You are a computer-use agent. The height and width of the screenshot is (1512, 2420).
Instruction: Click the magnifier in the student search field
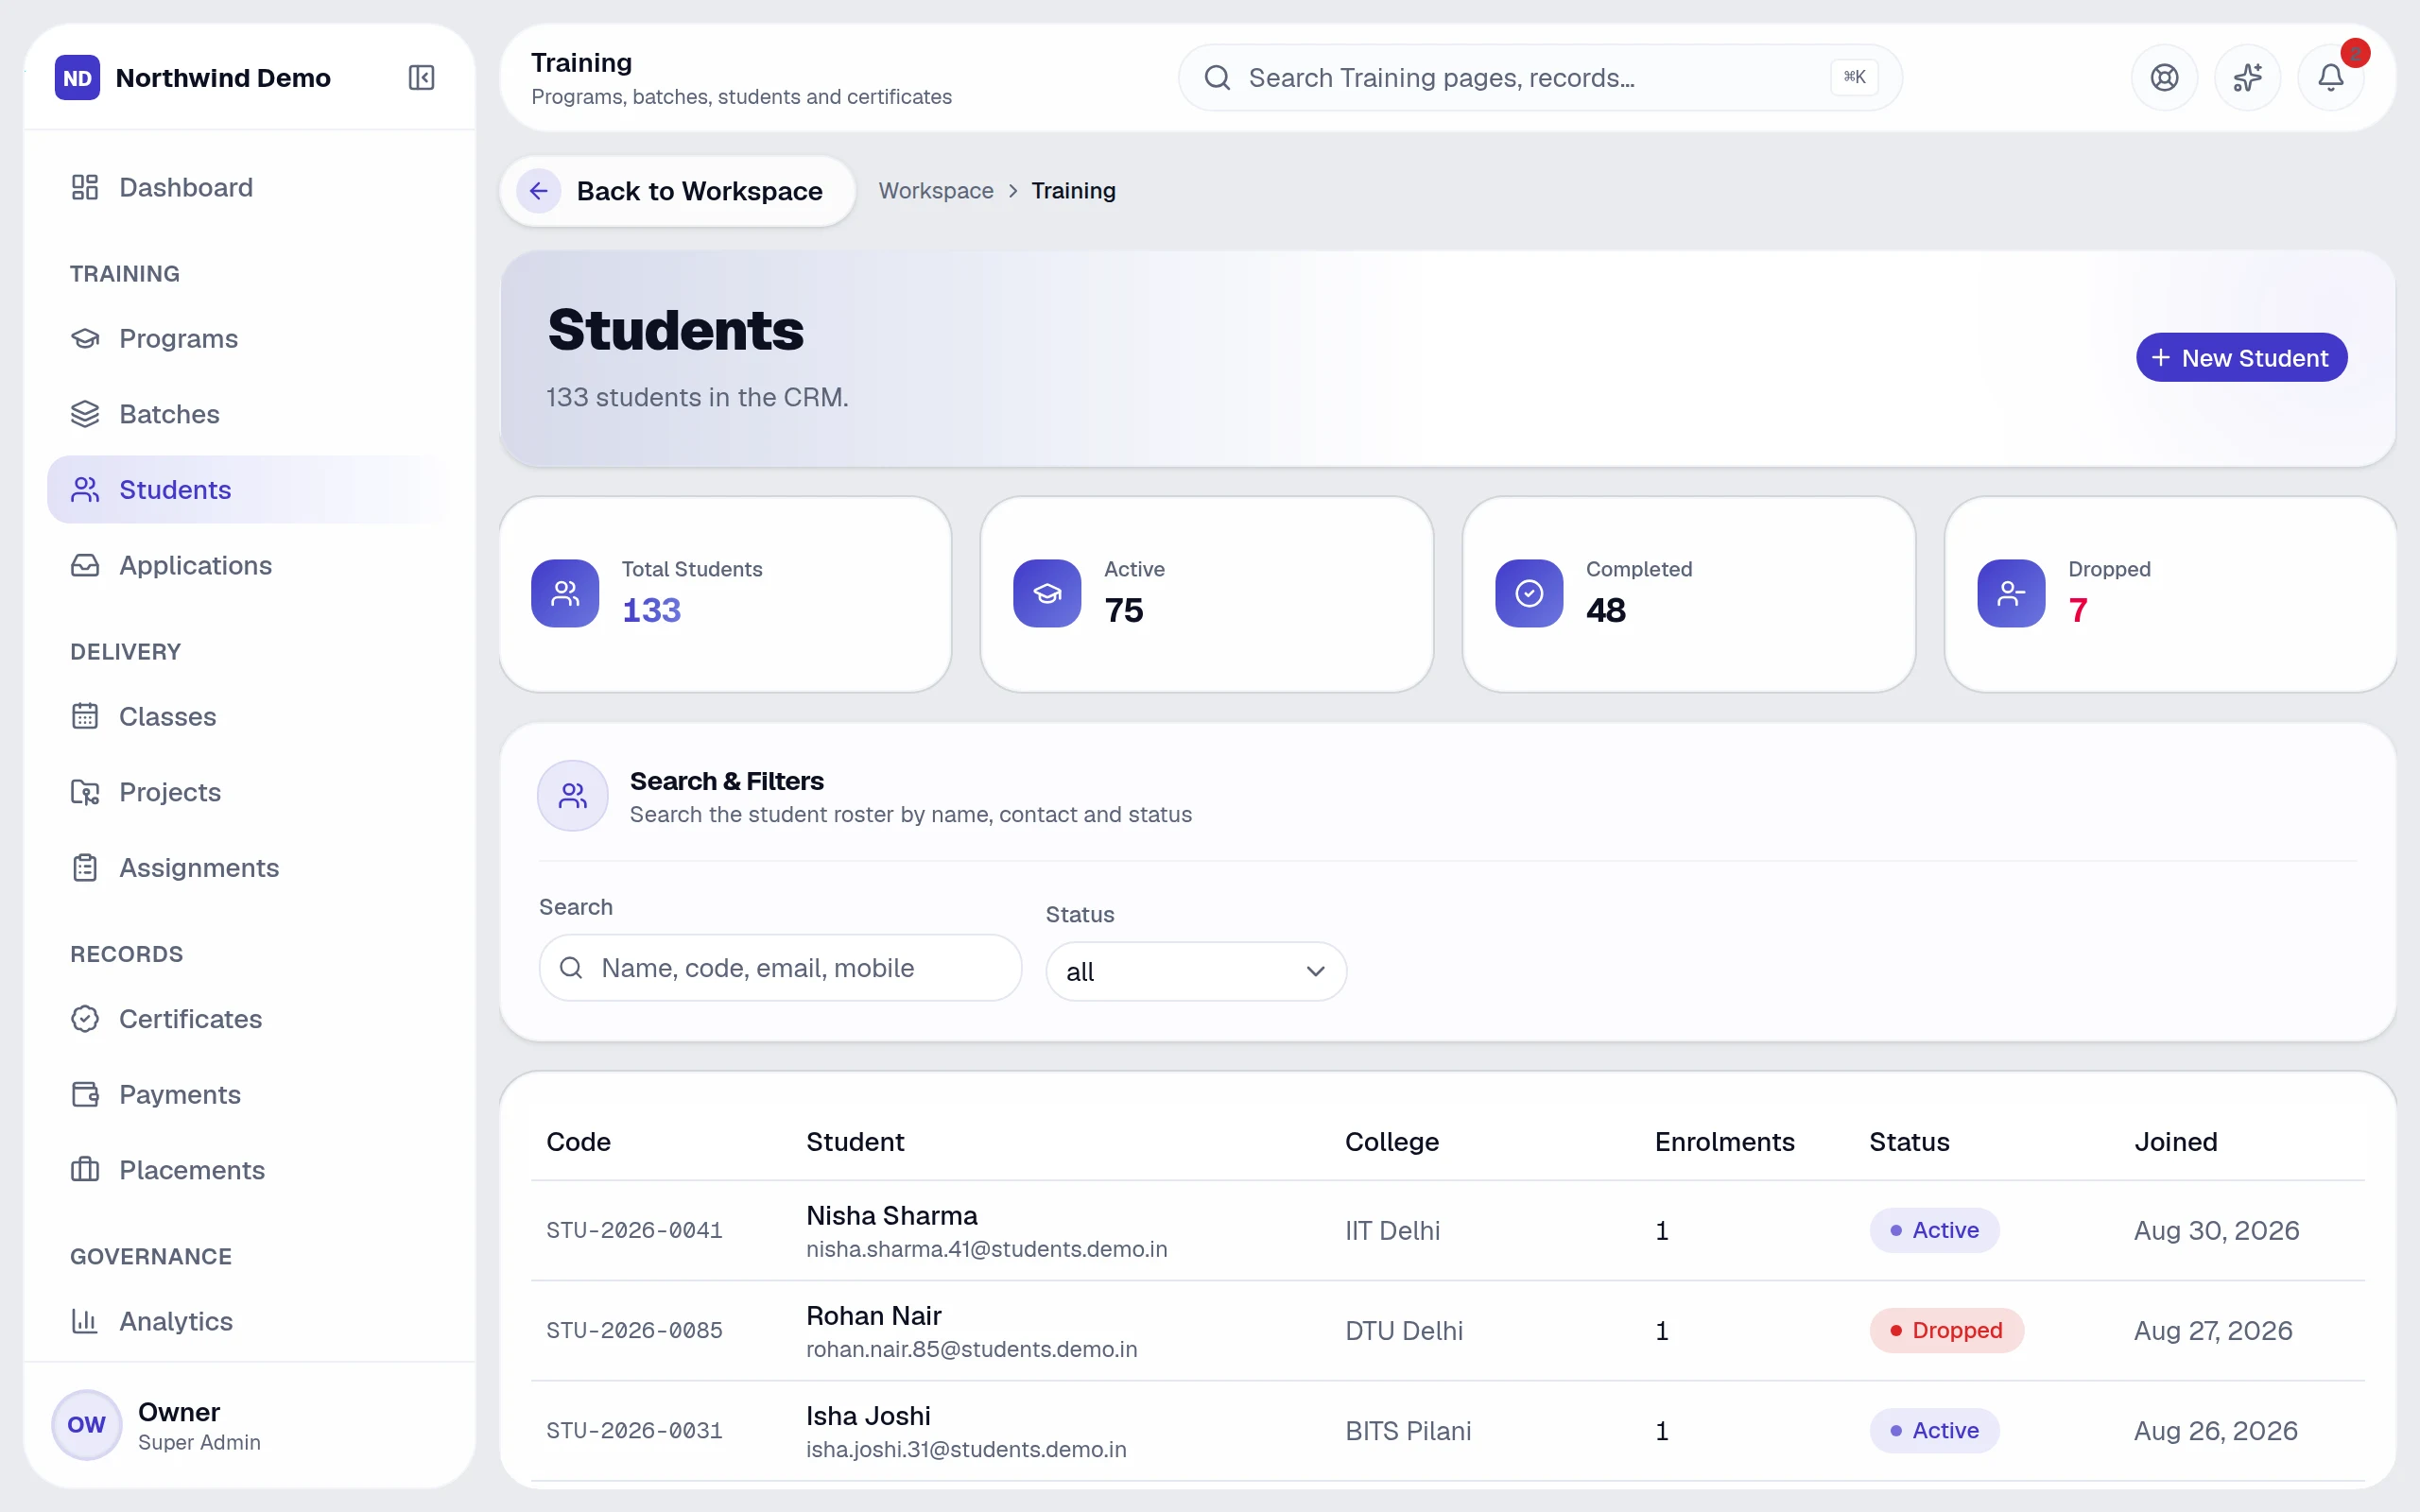(x=571, y=967)
